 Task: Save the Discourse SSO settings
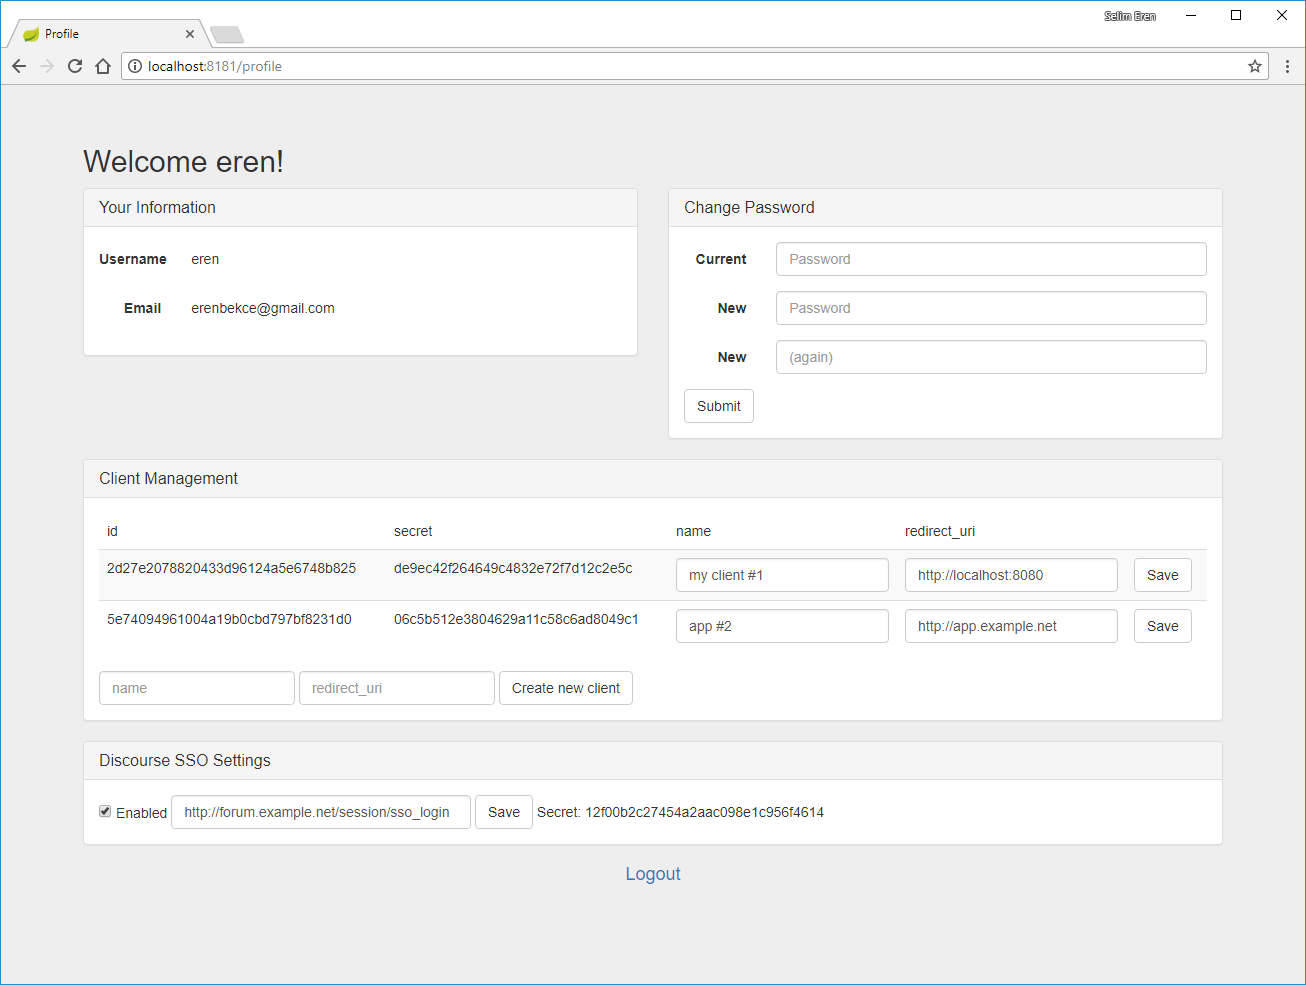click(504, 812)
